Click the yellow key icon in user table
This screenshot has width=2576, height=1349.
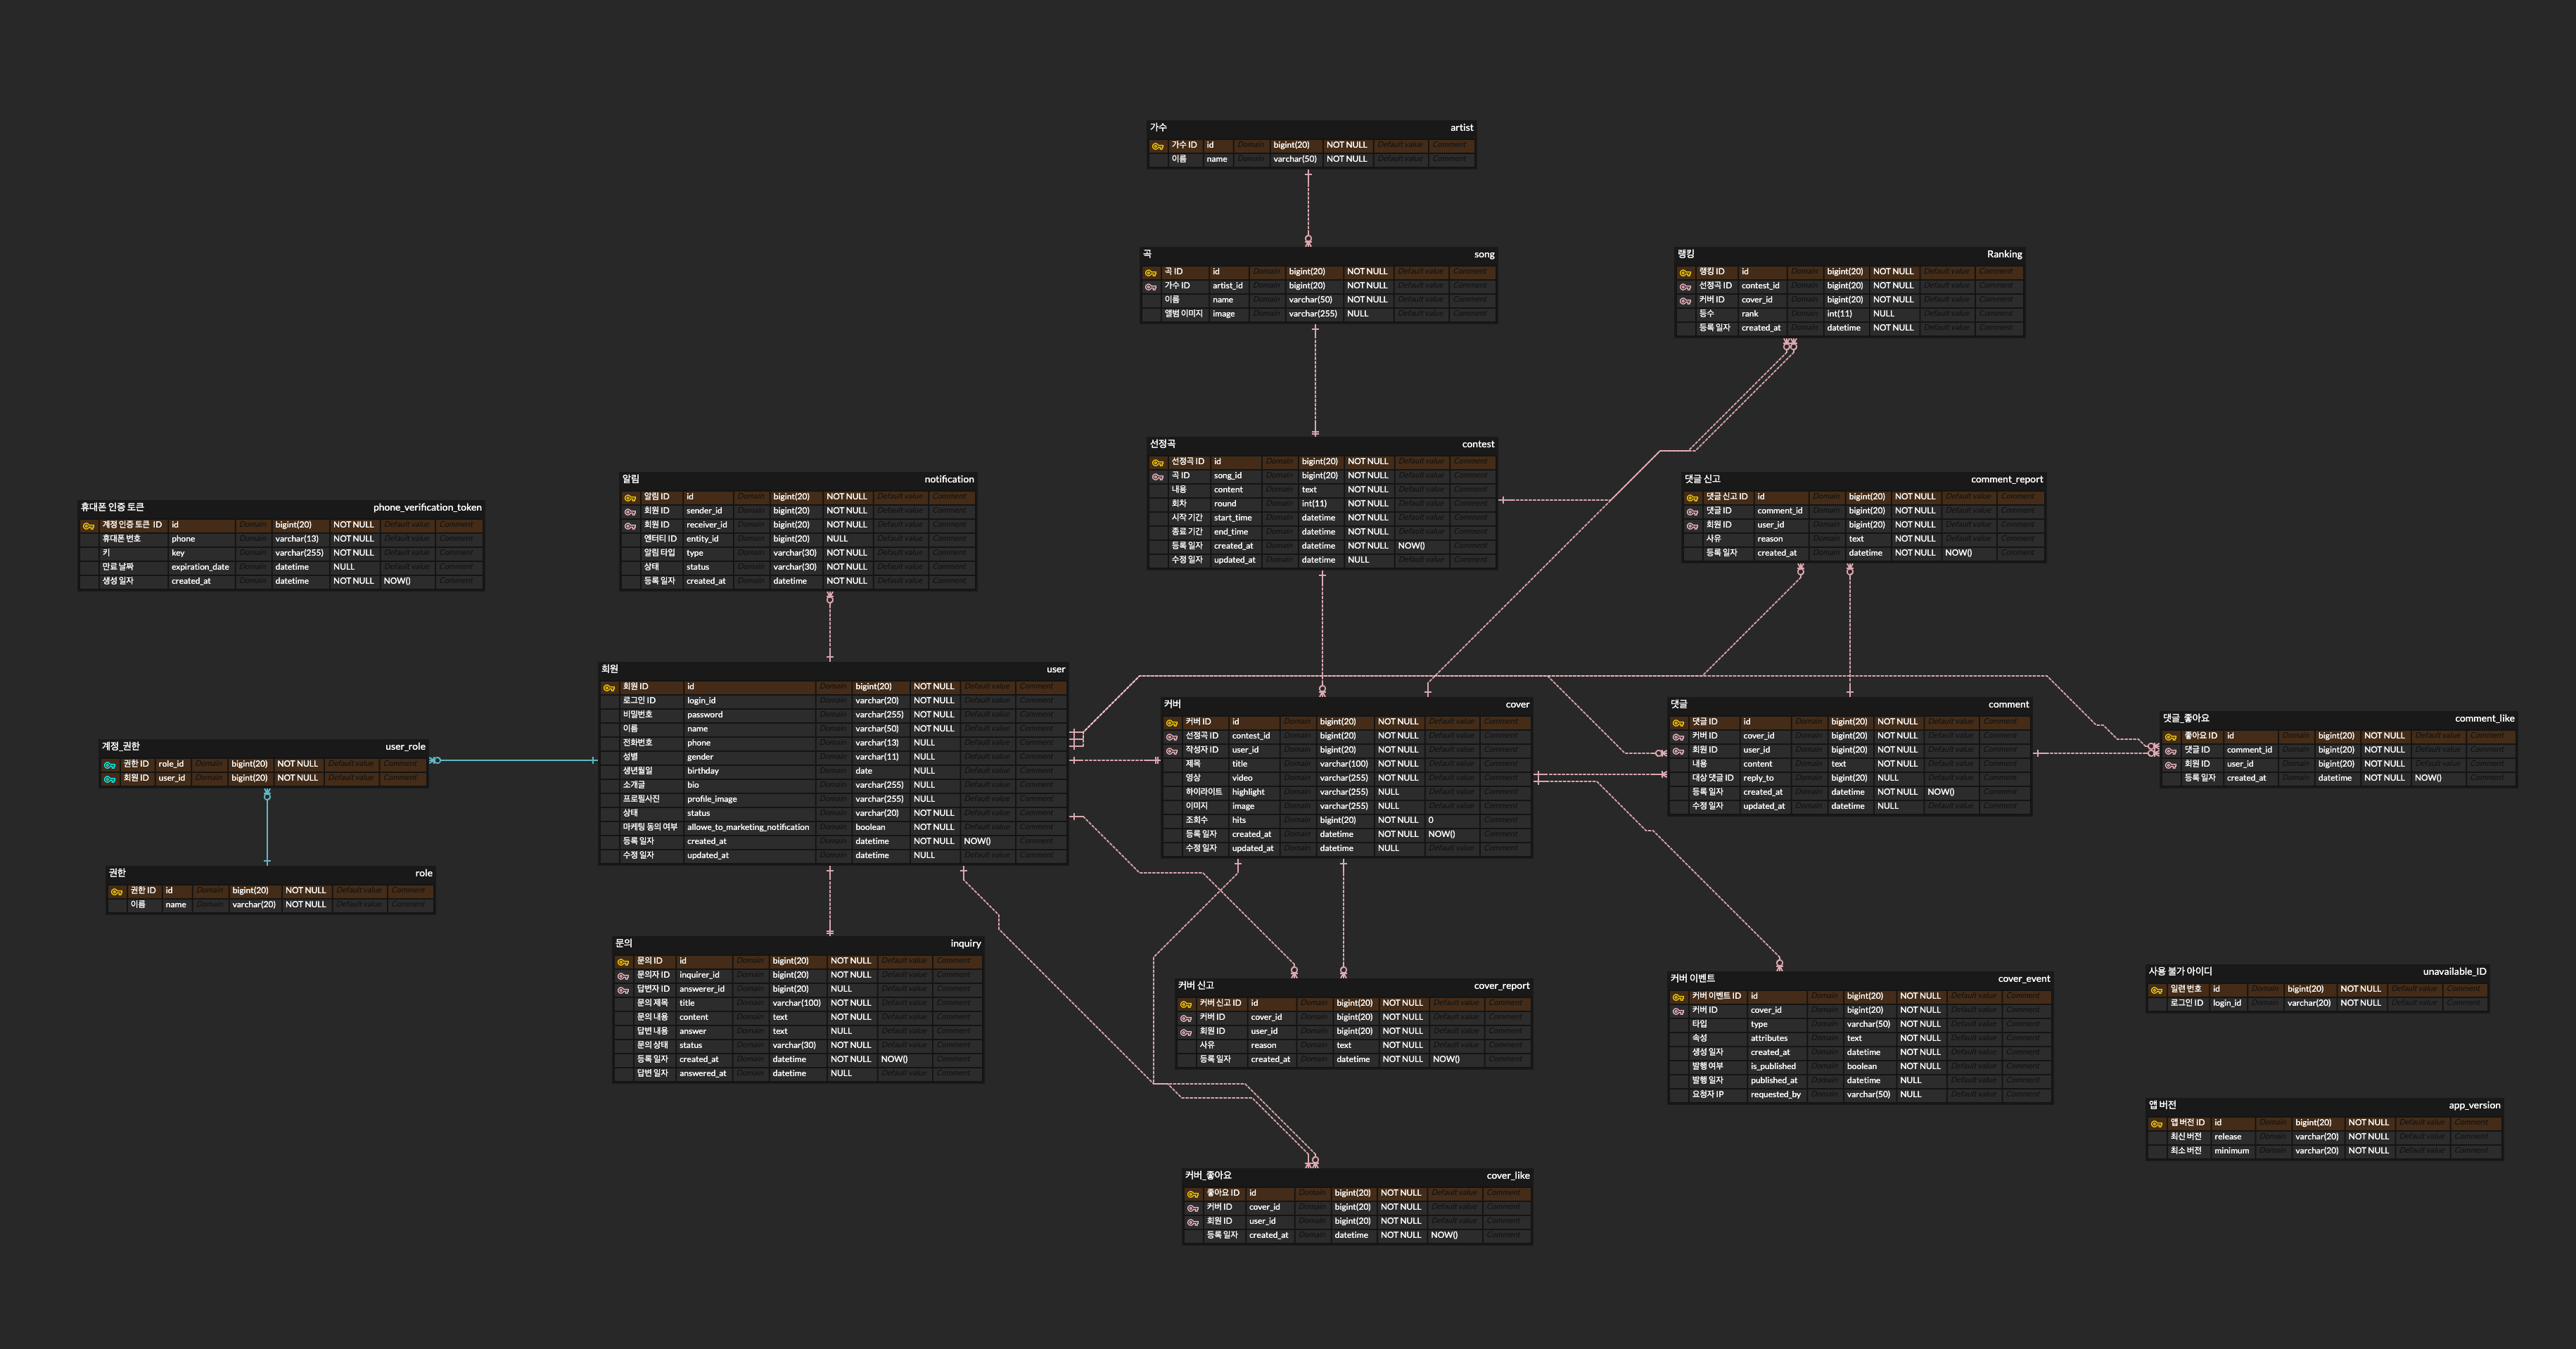point(608,688)
